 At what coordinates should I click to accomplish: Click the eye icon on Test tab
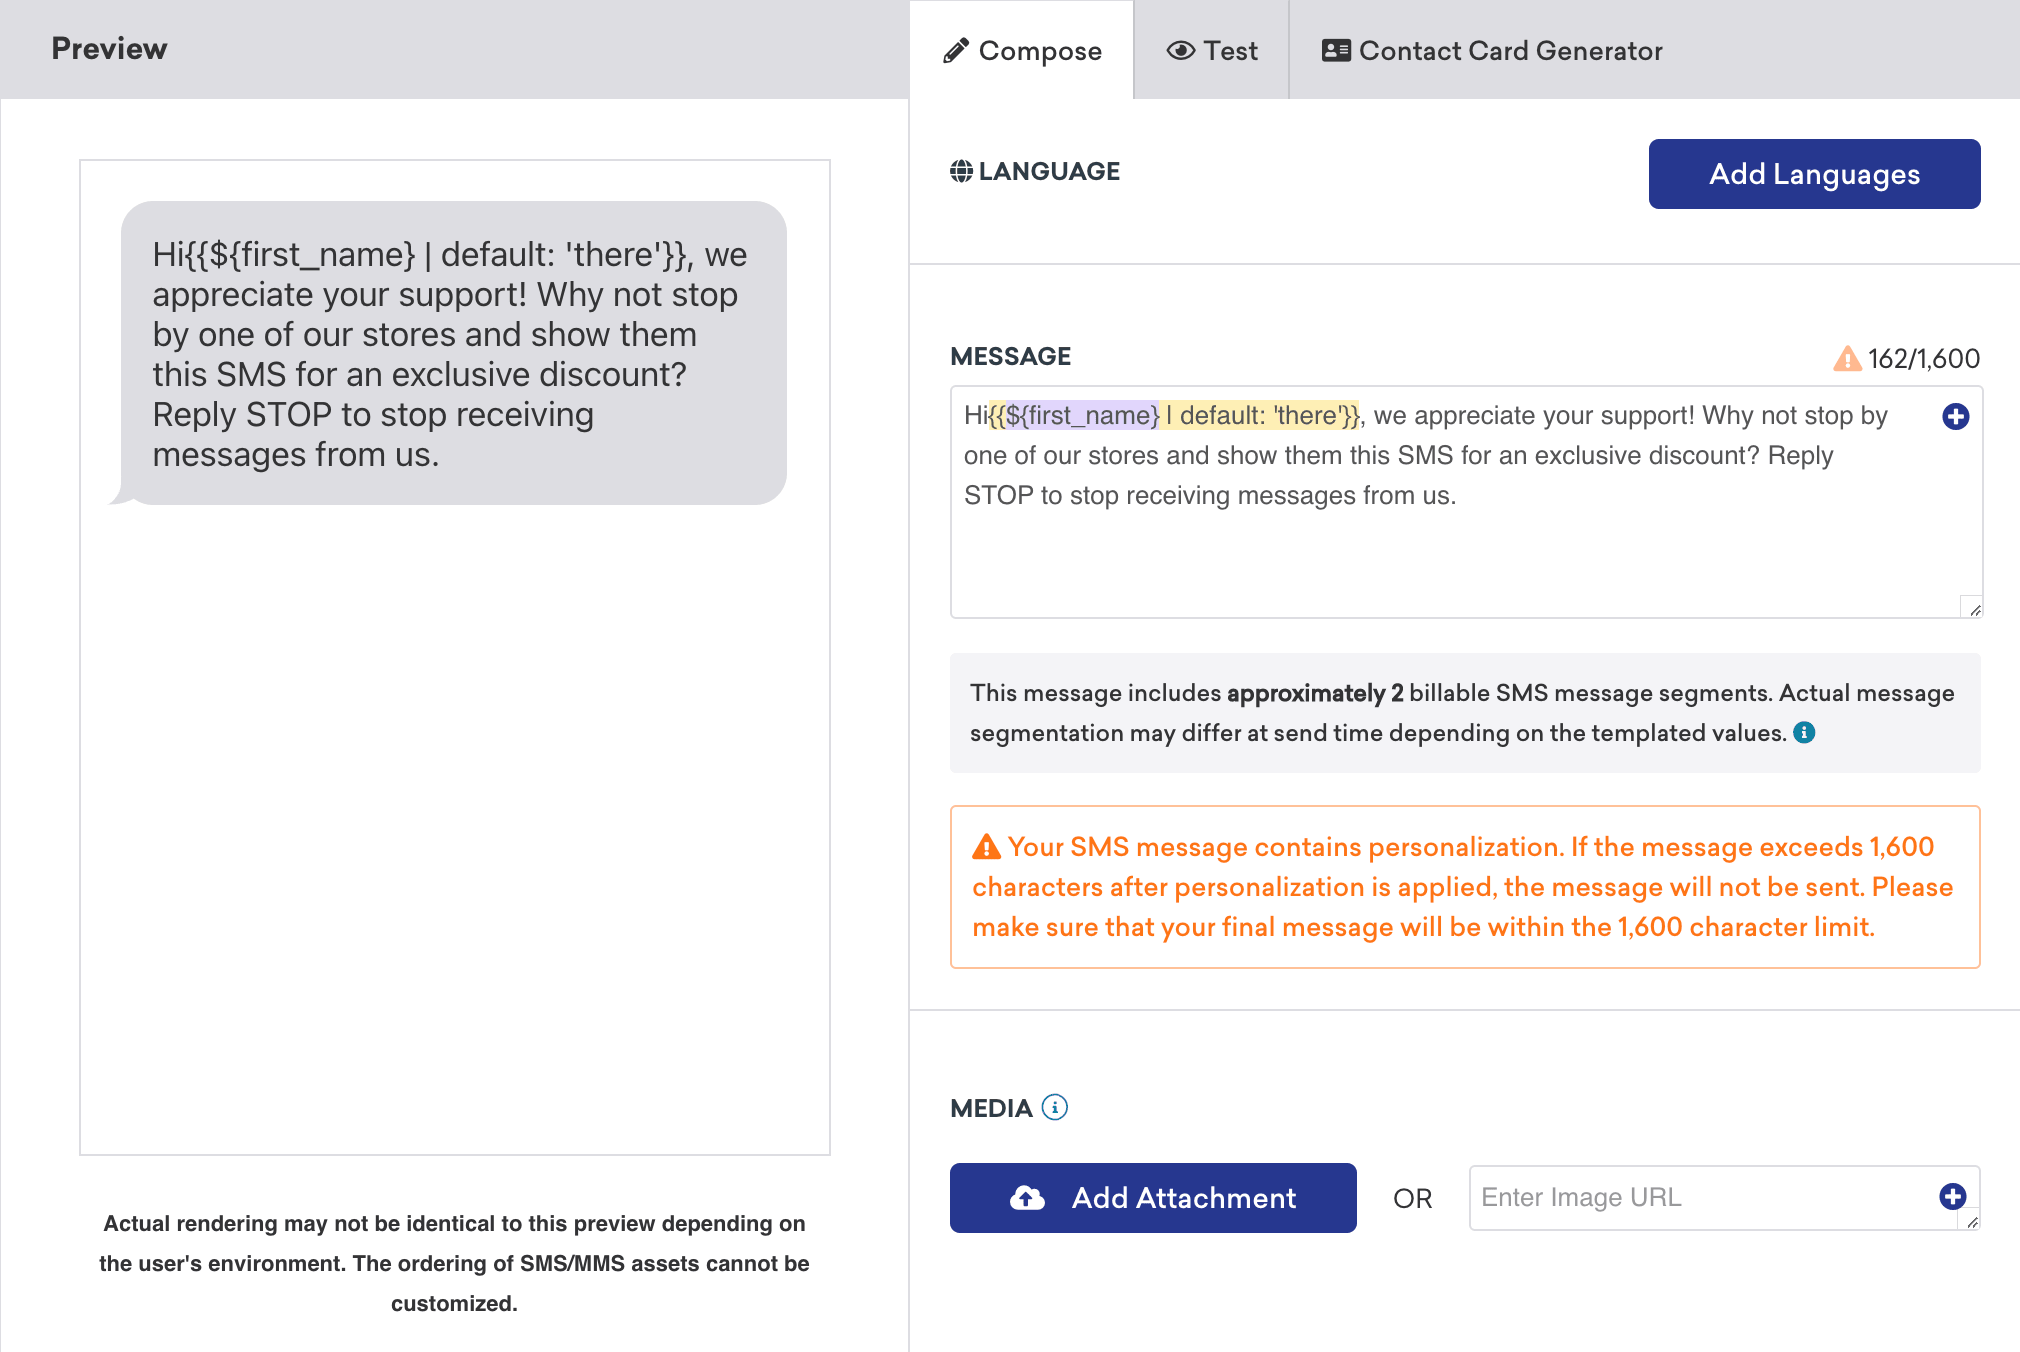click(1181, 51)
